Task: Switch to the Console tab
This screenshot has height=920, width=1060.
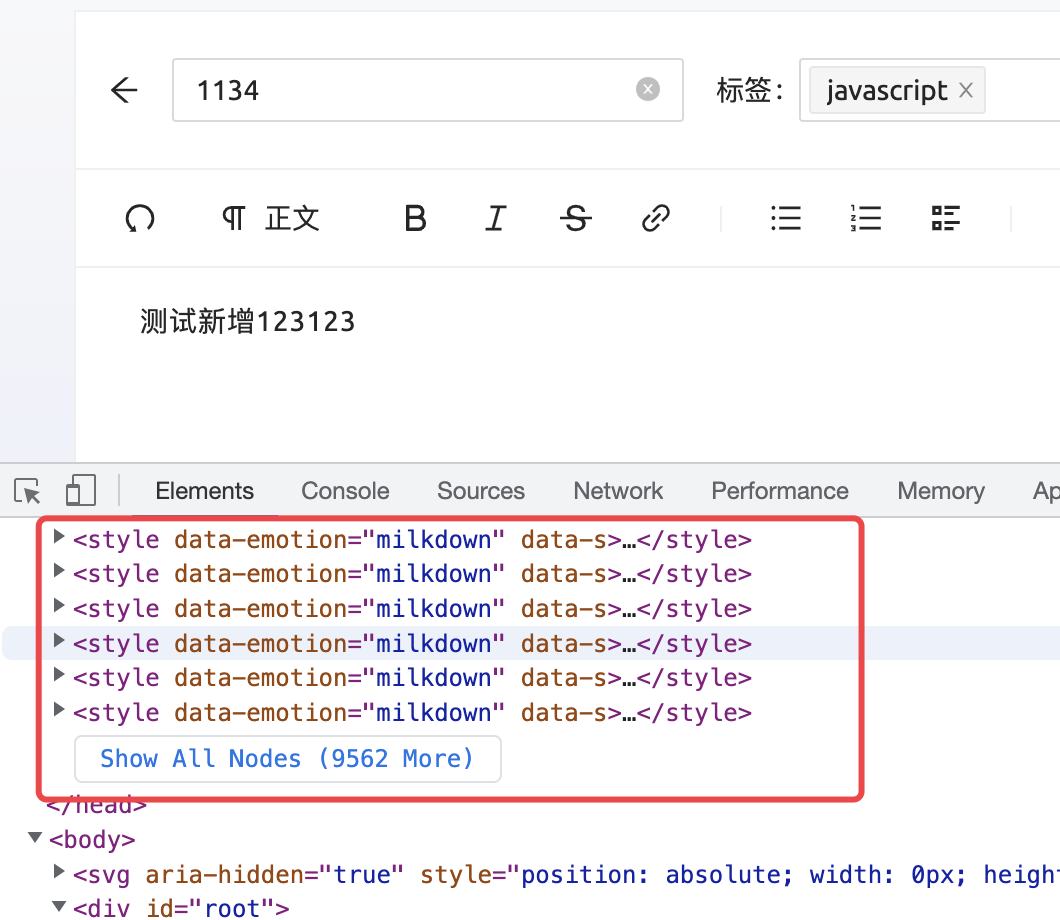Action: (345, 491)
